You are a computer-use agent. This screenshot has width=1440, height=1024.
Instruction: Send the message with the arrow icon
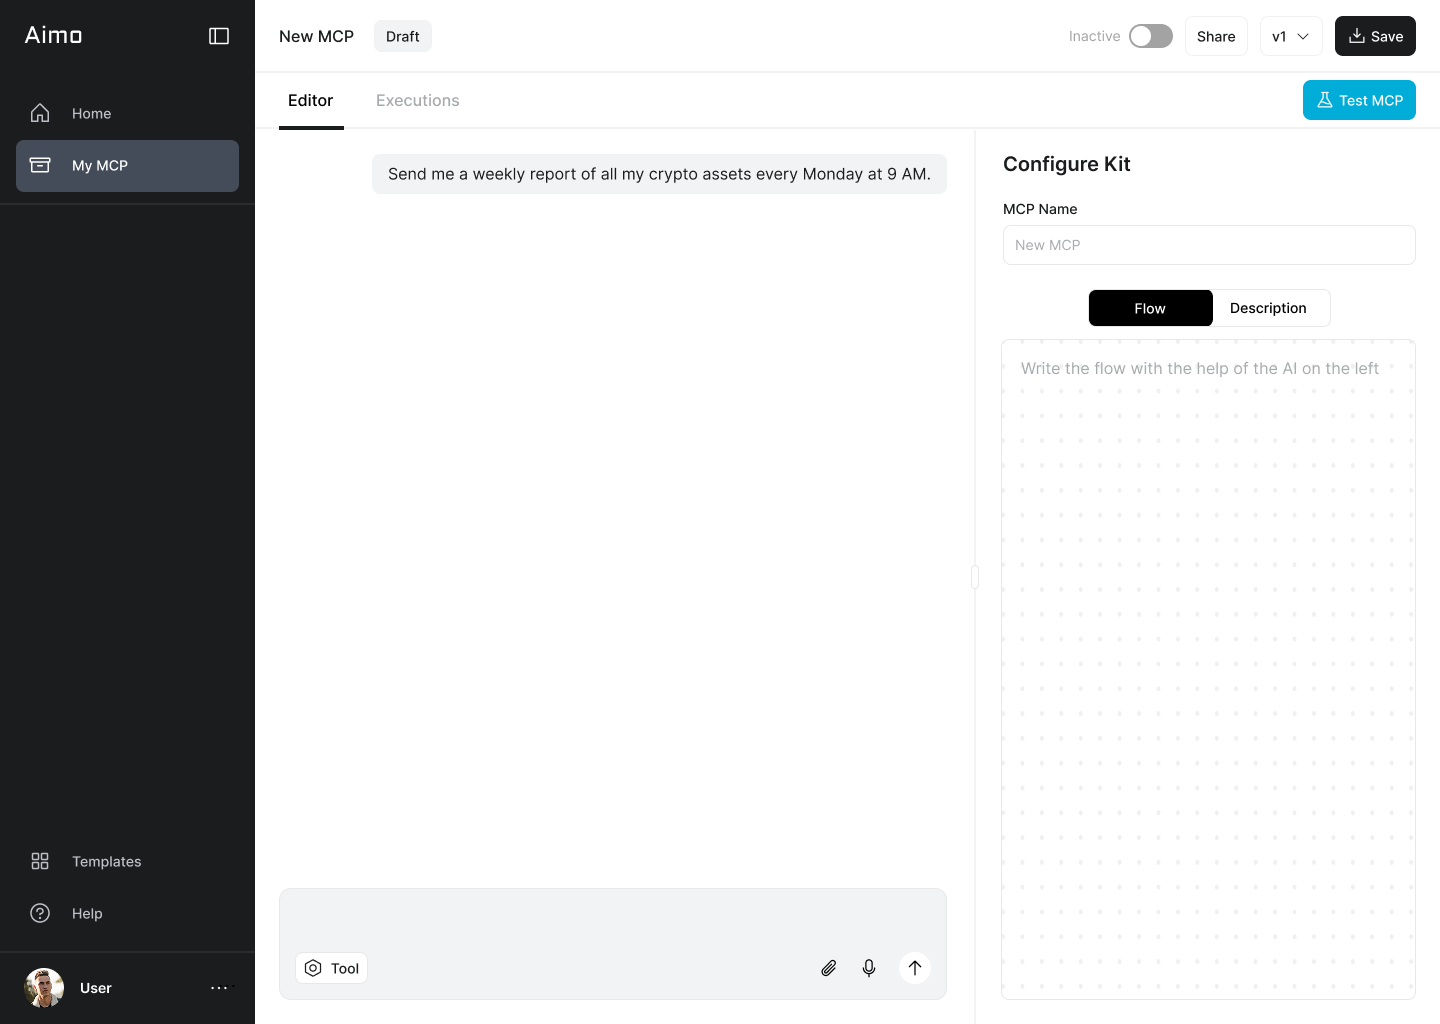[915, 968]
